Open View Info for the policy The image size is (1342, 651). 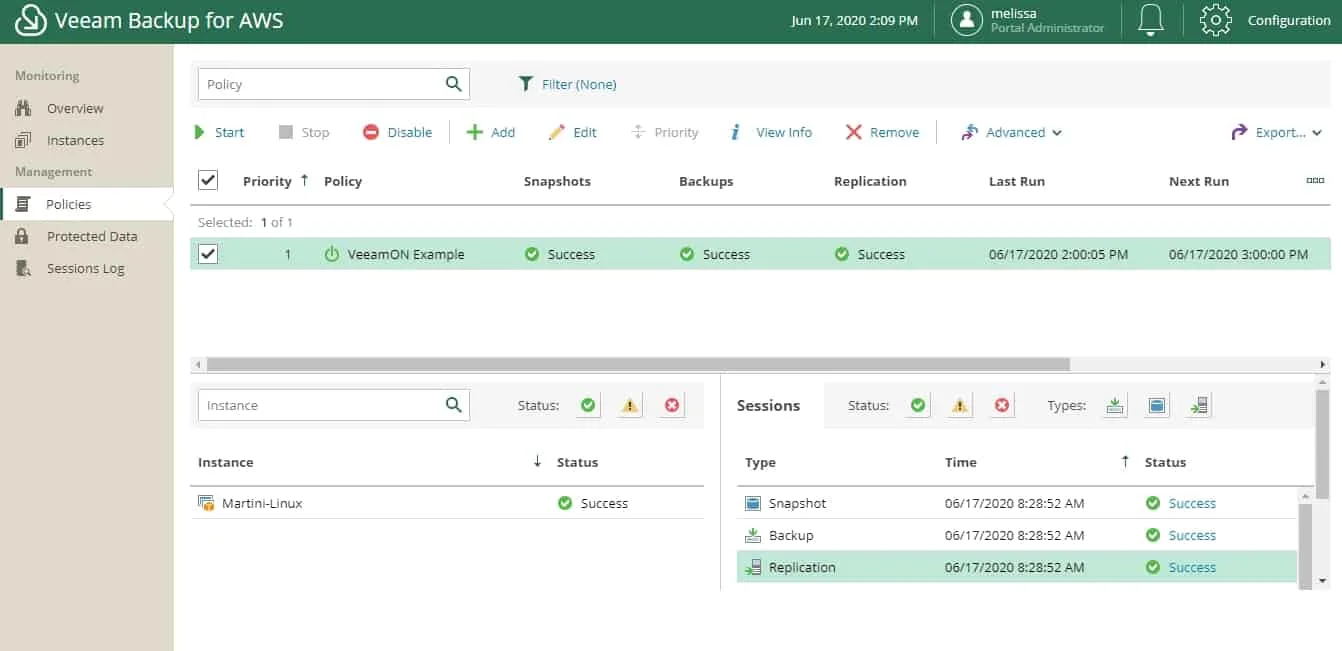[771, 132]
